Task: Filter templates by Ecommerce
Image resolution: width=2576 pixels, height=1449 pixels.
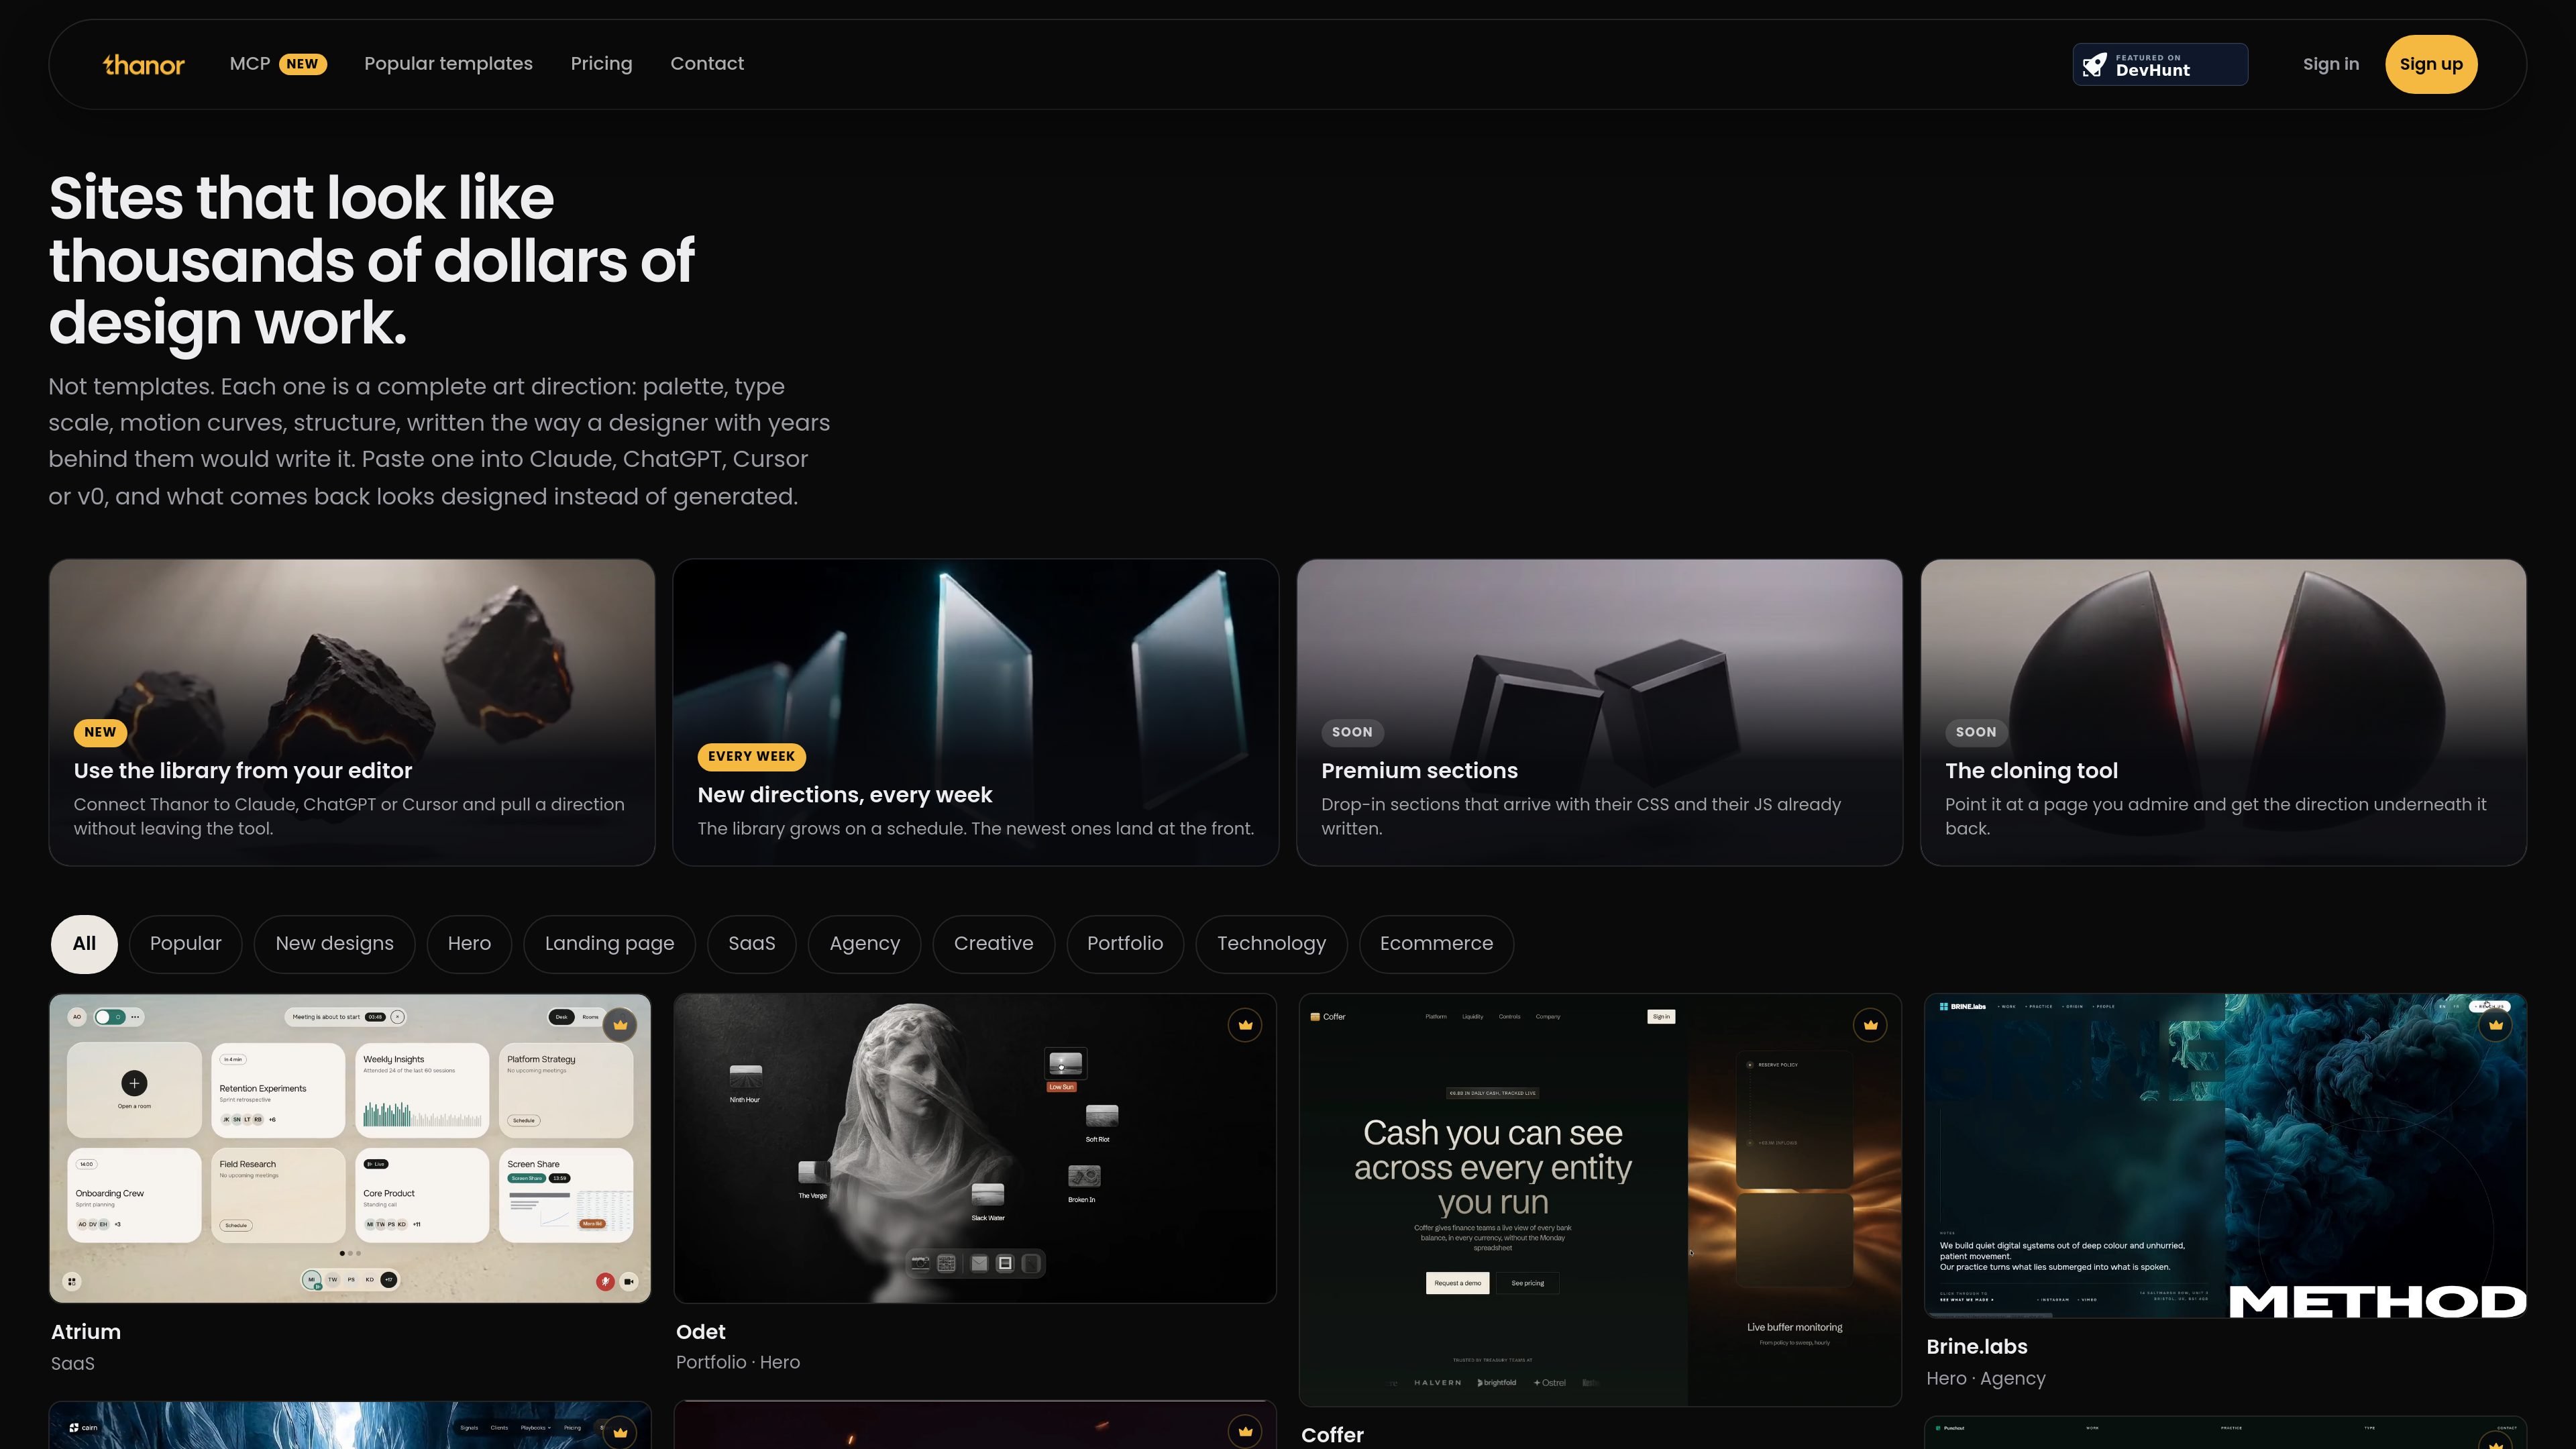Action: [1436, 944]
